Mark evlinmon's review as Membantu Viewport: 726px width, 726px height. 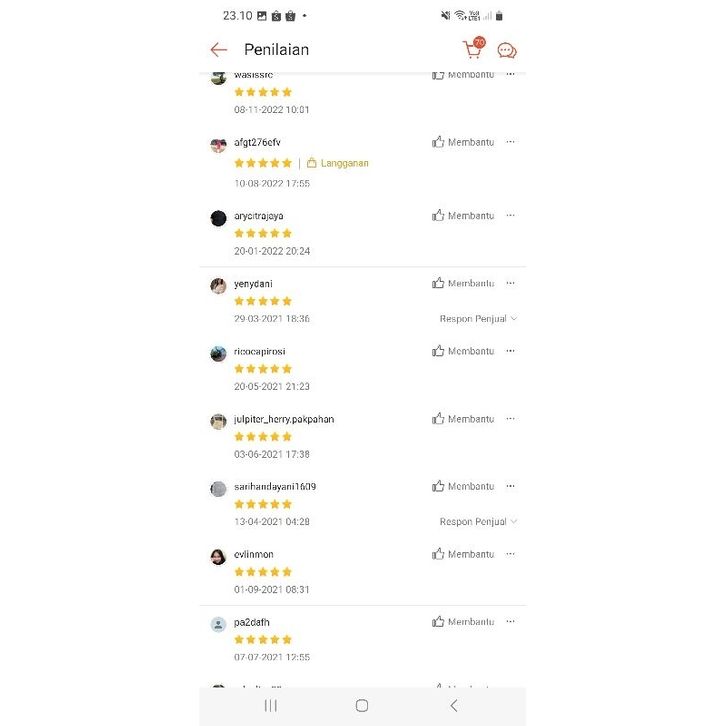pyautogui.click(x=463, y=554)
